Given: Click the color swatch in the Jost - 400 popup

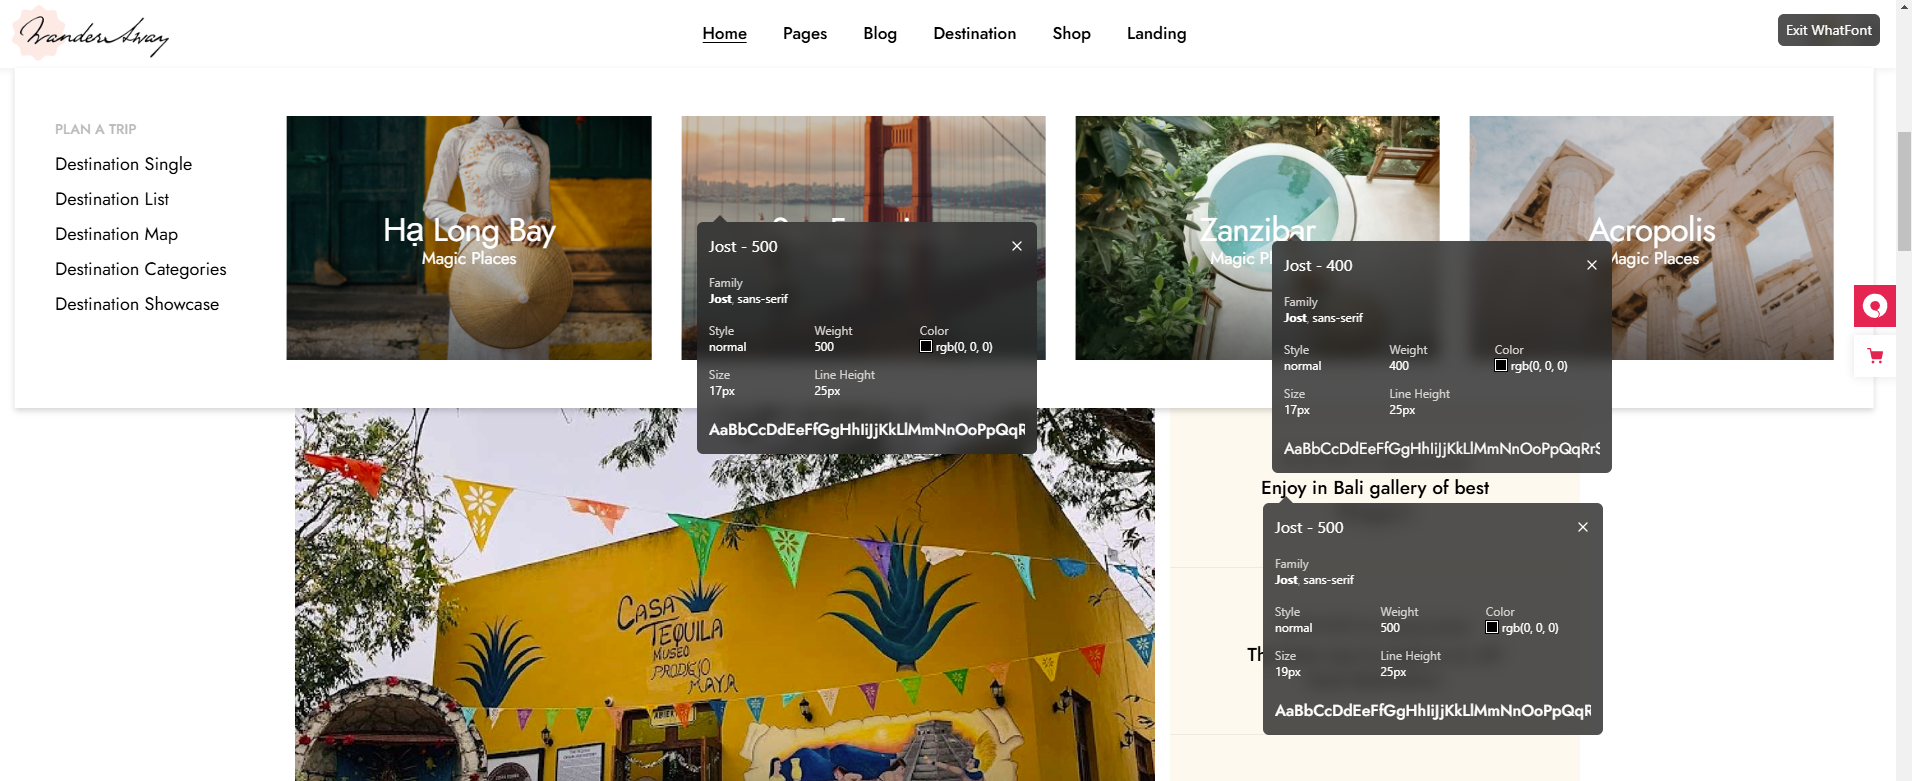Looking at the screenshot, I should pyautogui.click(x=1501, y=365).
